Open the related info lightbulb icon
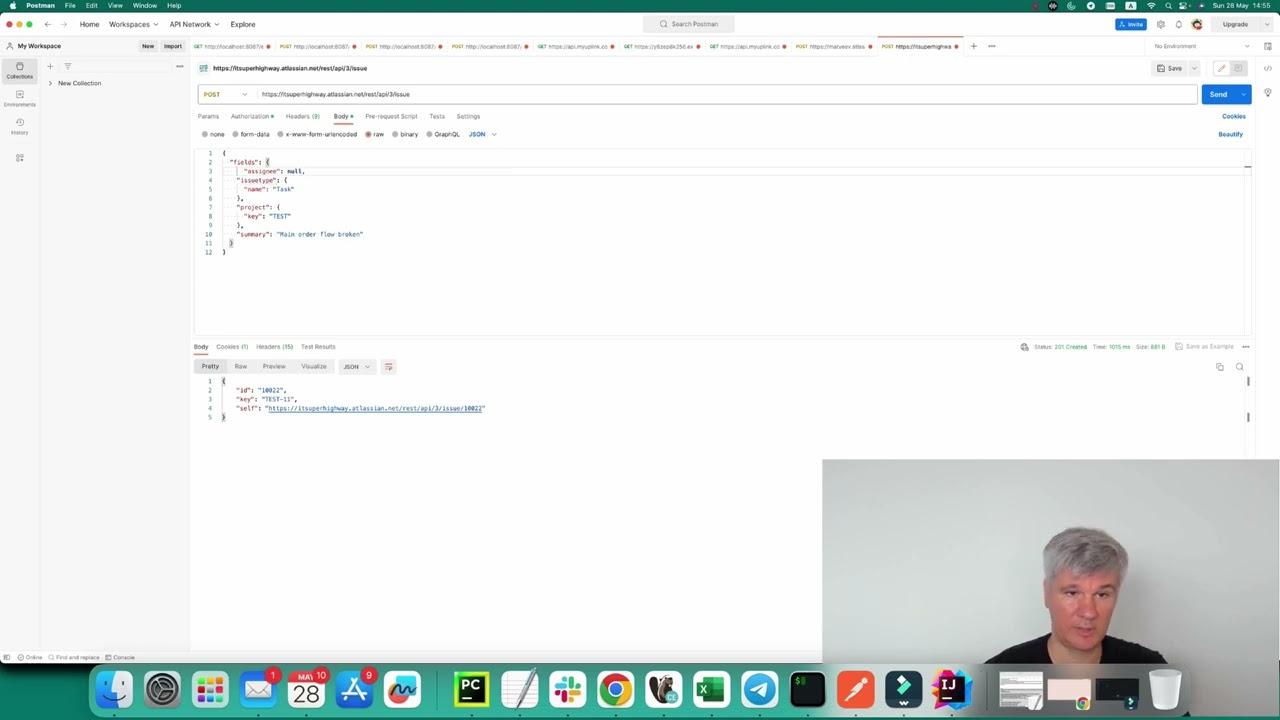 coord(1267,93)
